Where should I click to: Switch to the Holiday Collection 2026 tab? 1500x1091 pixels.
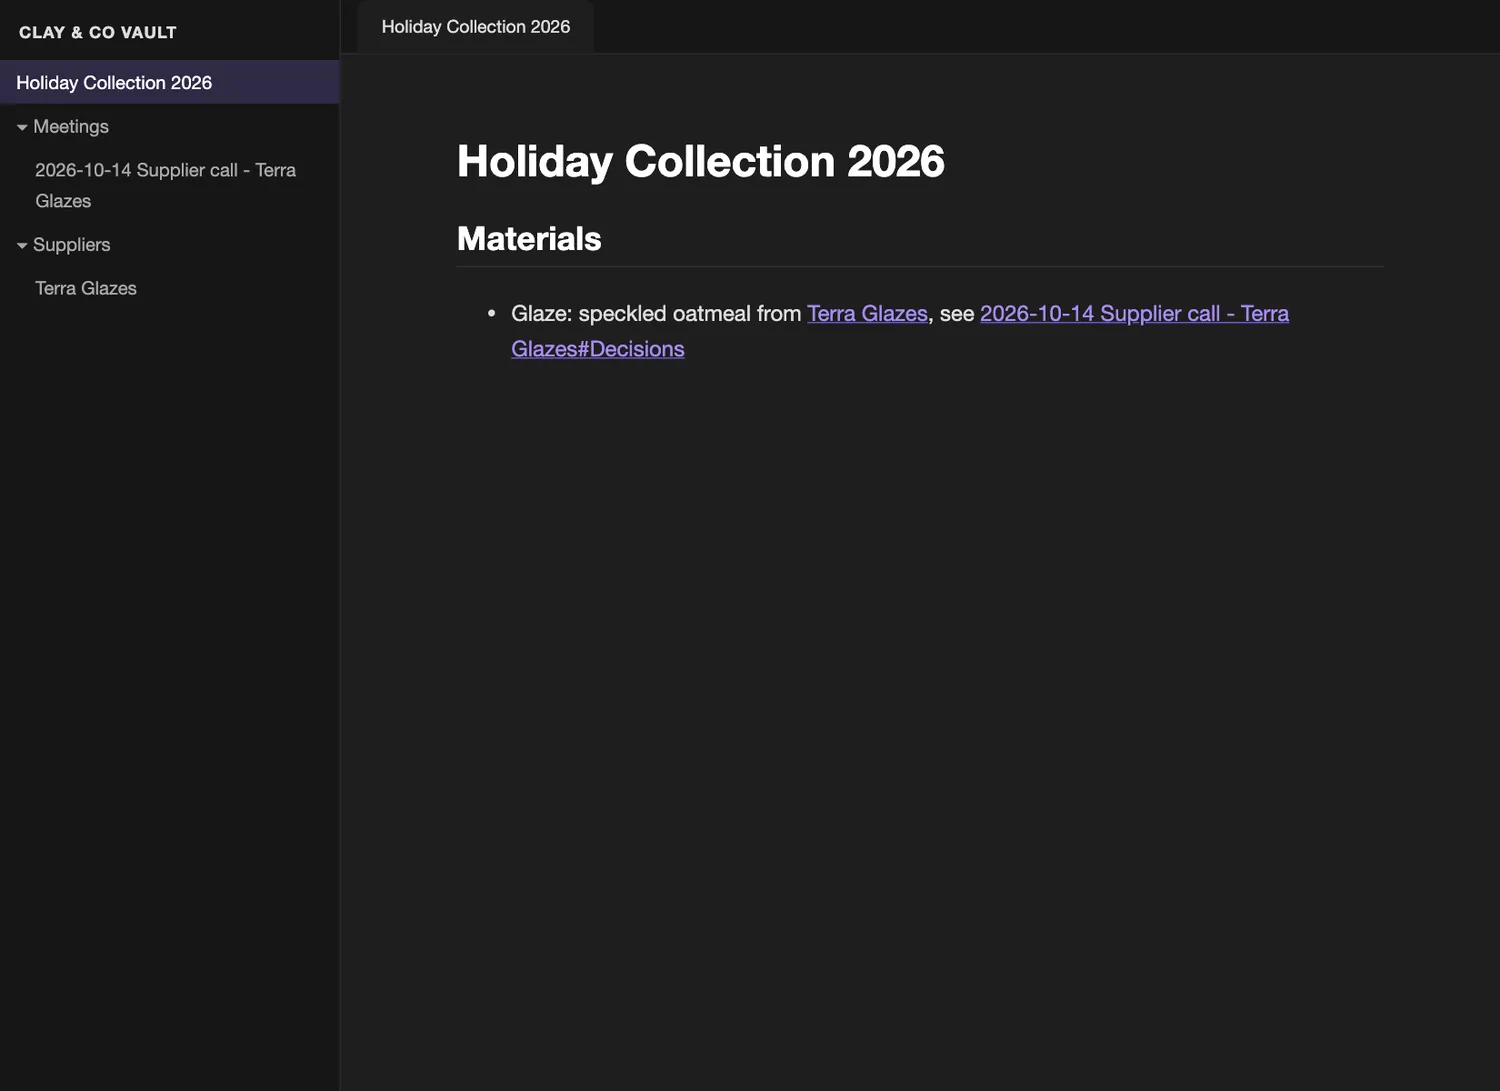click(476, 27)
